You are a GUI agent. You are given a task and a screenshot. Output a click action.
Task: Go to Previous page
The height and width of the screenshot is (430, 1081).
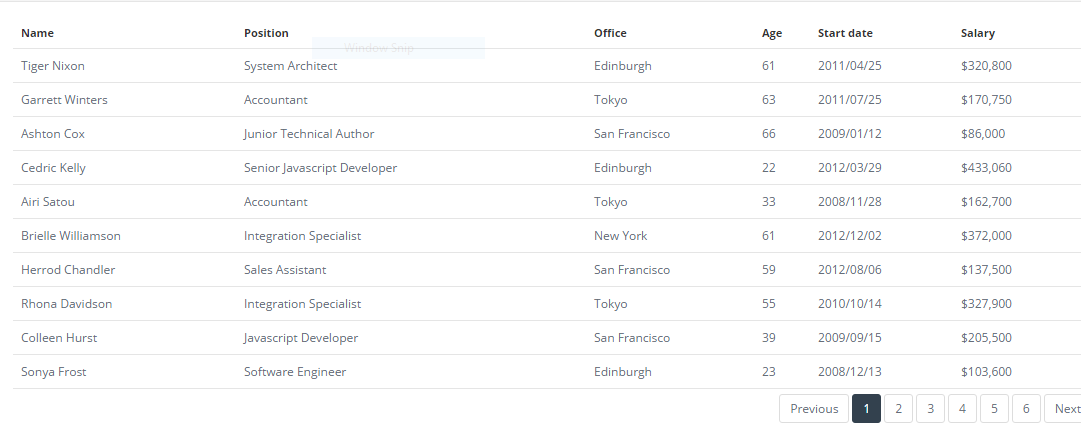point(814,409)
